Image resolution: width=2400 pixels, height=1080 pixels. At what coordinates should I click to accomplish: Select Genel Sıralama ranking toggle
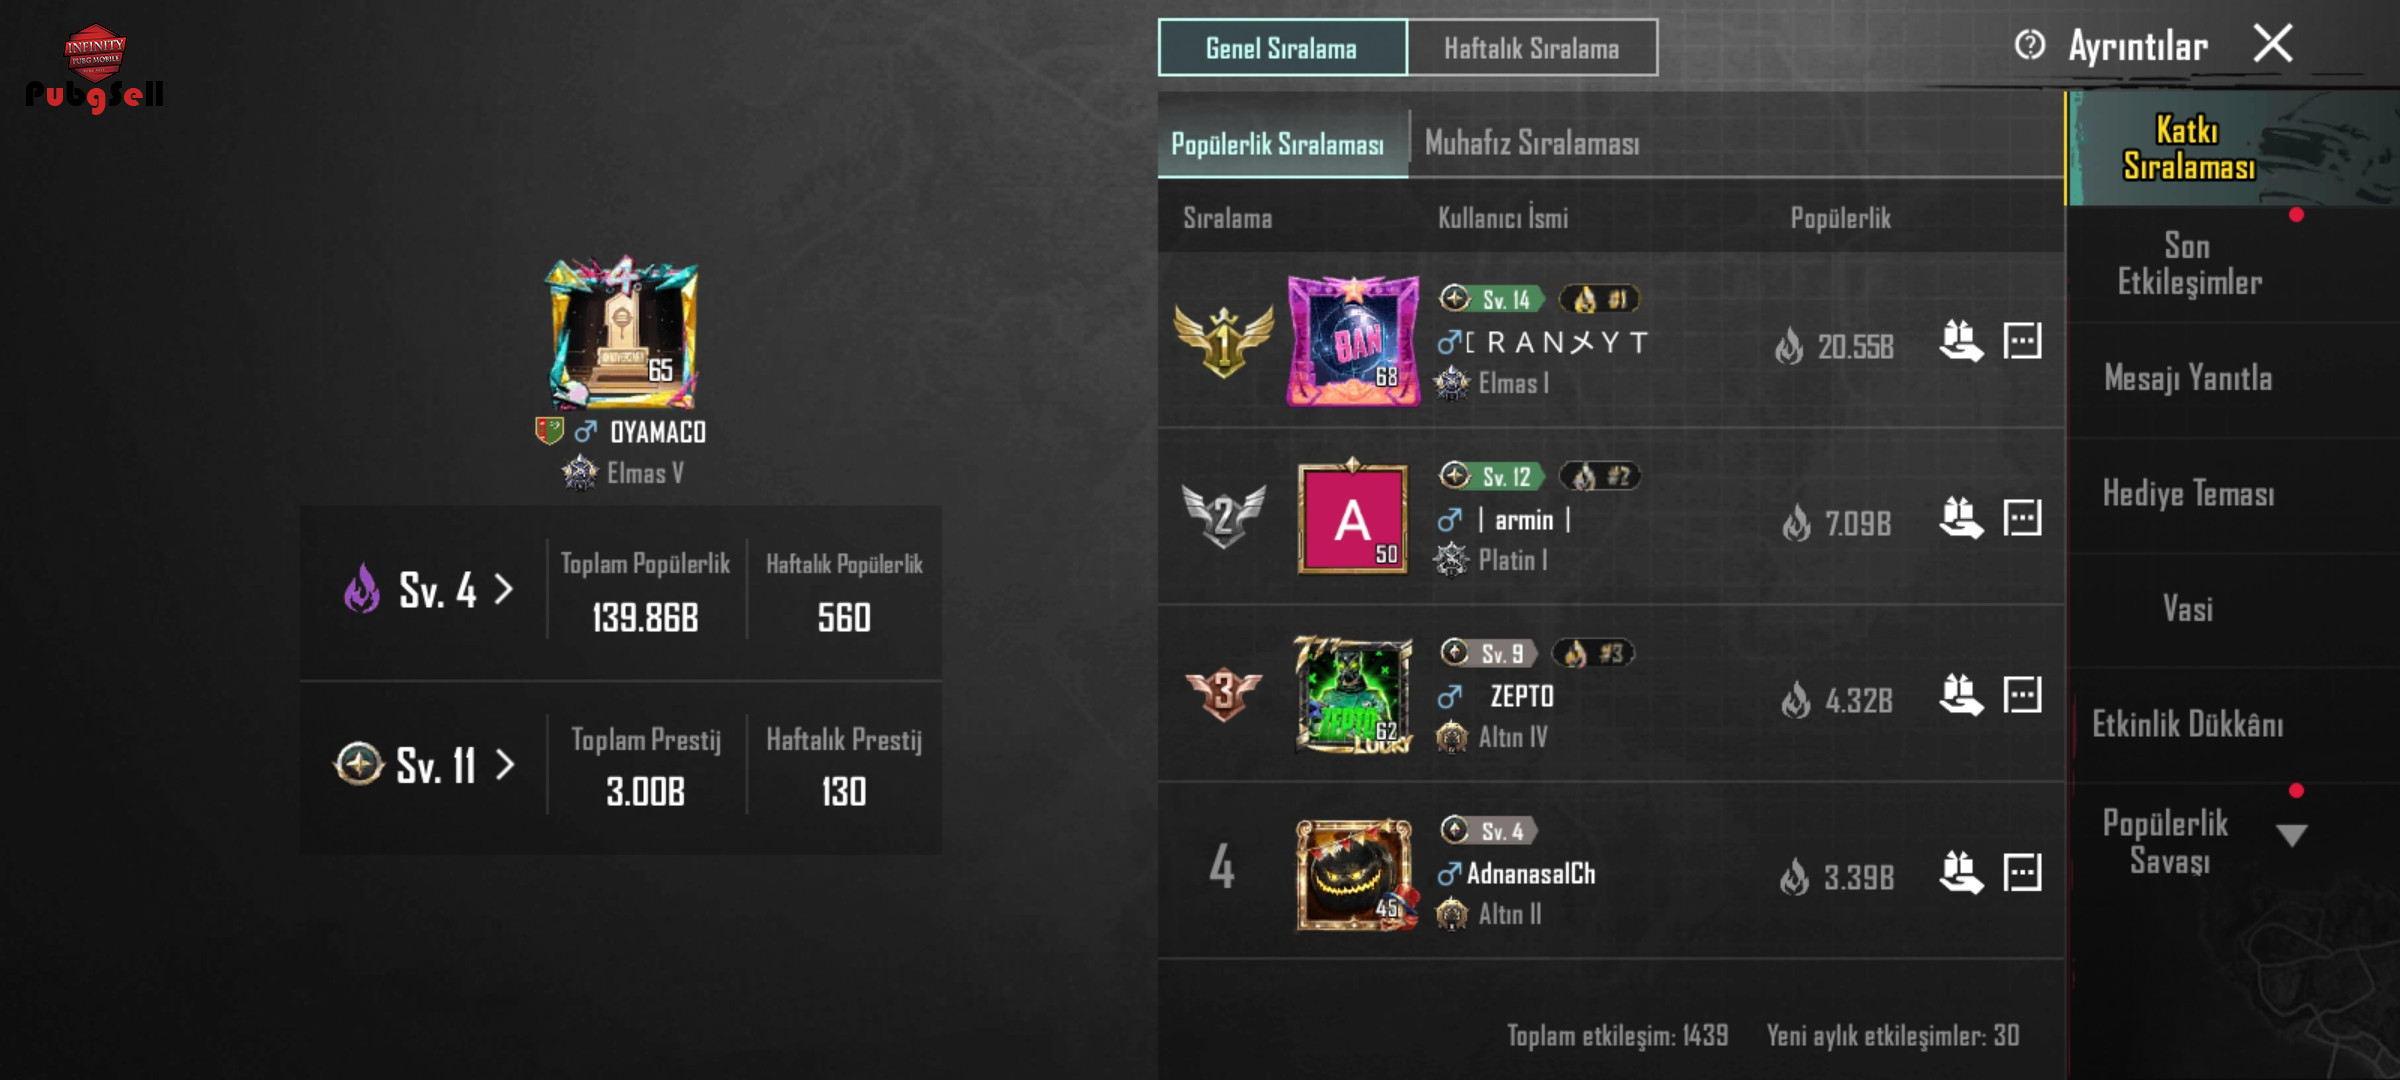click(1282, 48)
